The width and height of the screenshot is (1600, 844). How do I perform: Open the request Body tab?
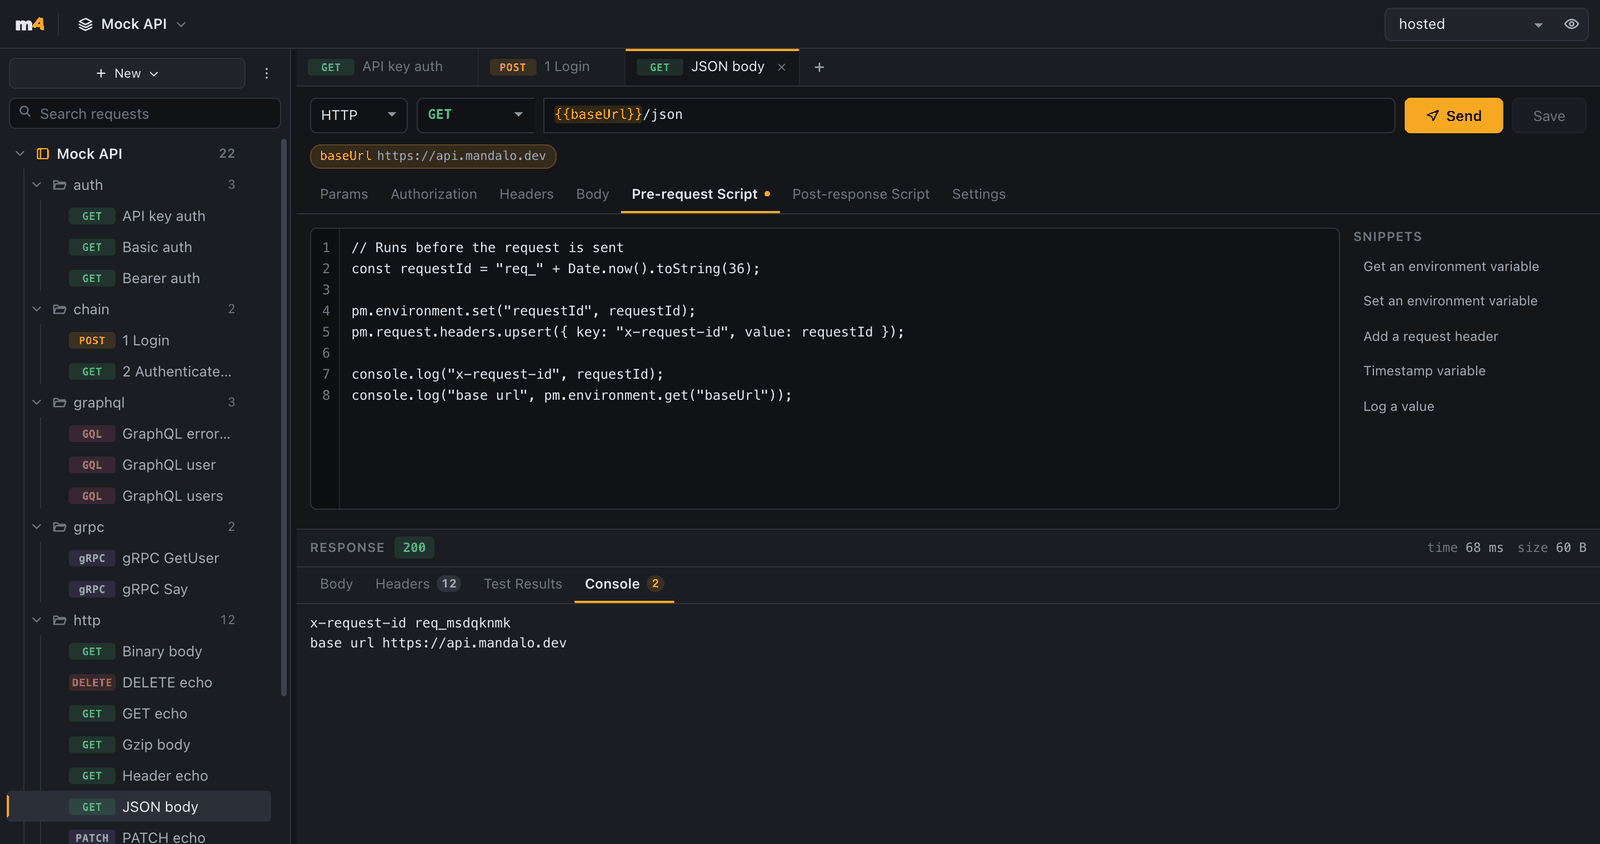coord(592,194)
